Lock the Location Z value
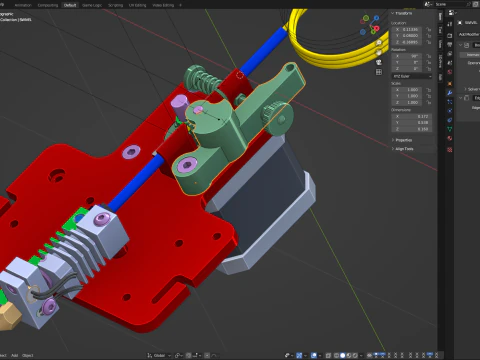 (428, 42)
